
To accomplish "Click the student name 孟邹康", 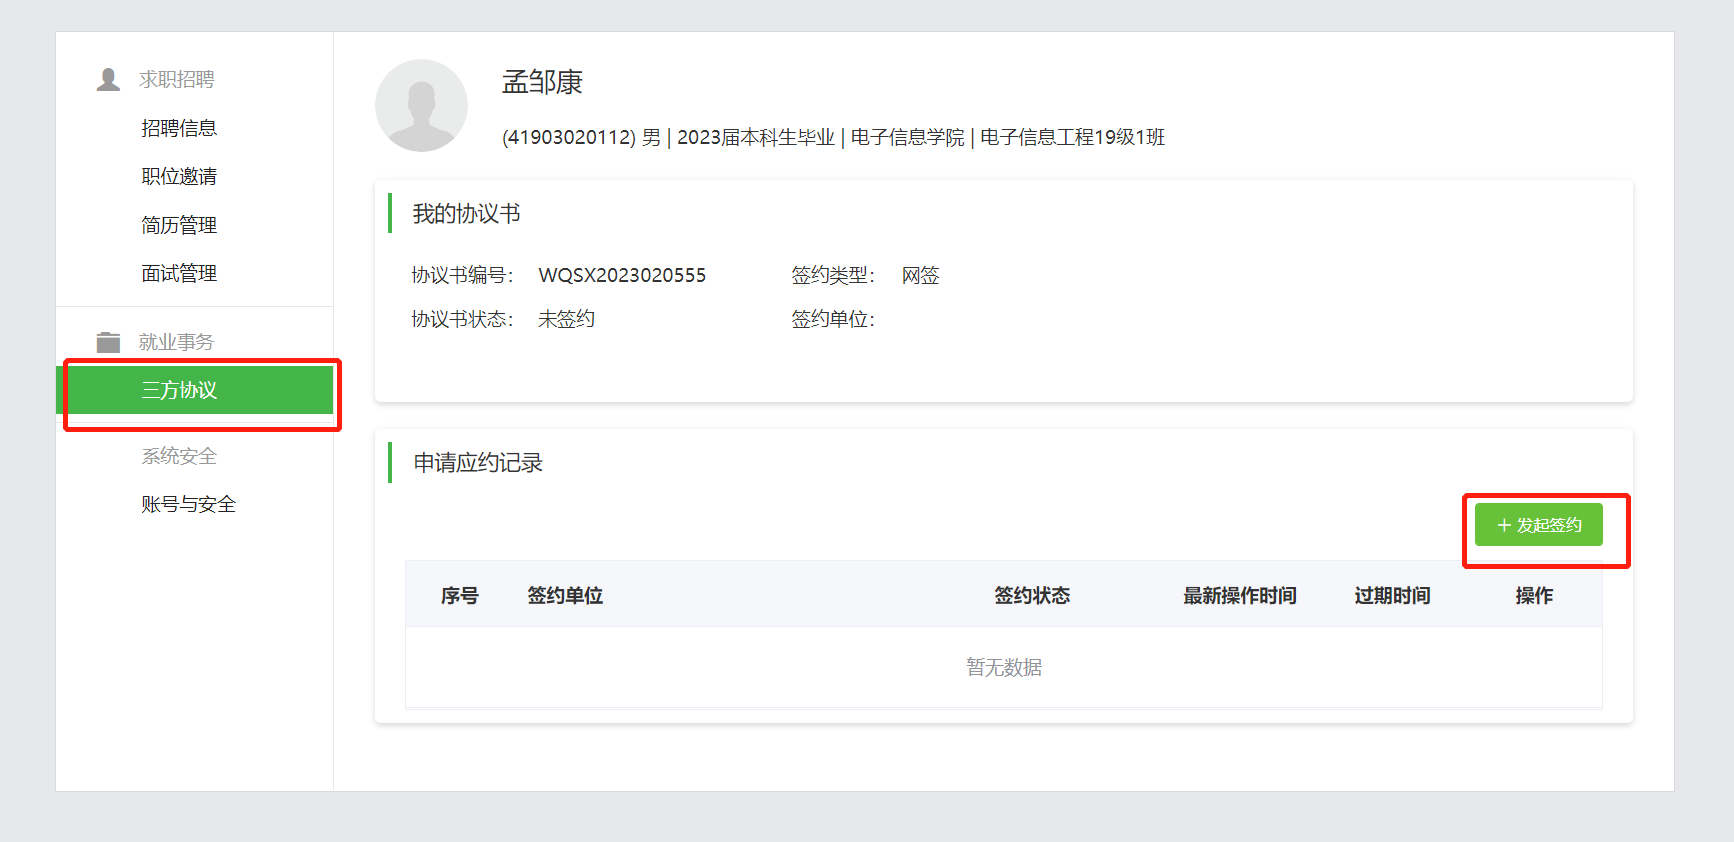I will click(x=542, y=82).
